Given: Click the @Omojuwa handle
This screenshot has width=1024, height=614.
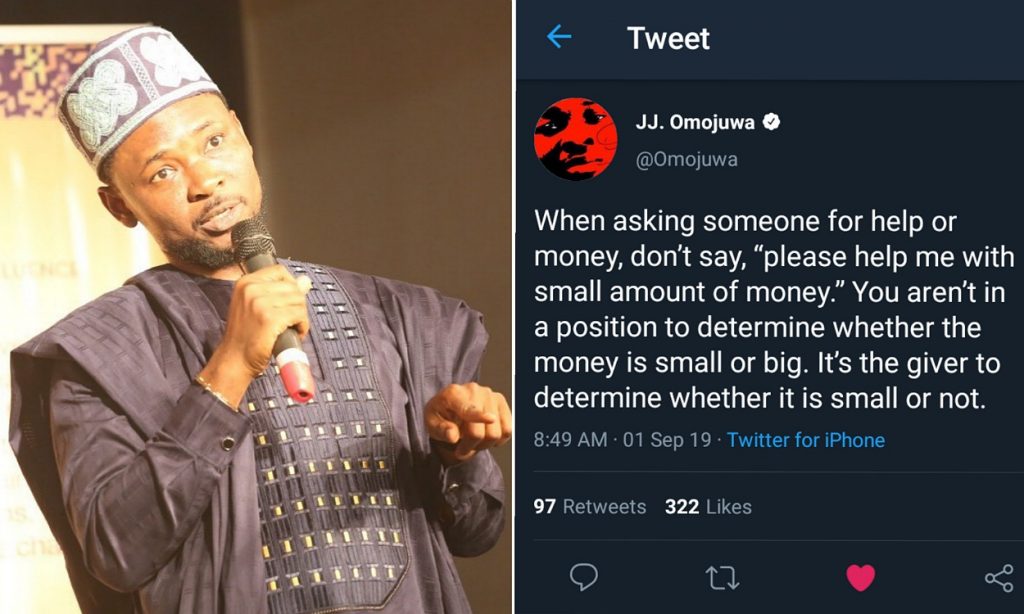Looking at the screenshot, I should (x=686, y=159).
